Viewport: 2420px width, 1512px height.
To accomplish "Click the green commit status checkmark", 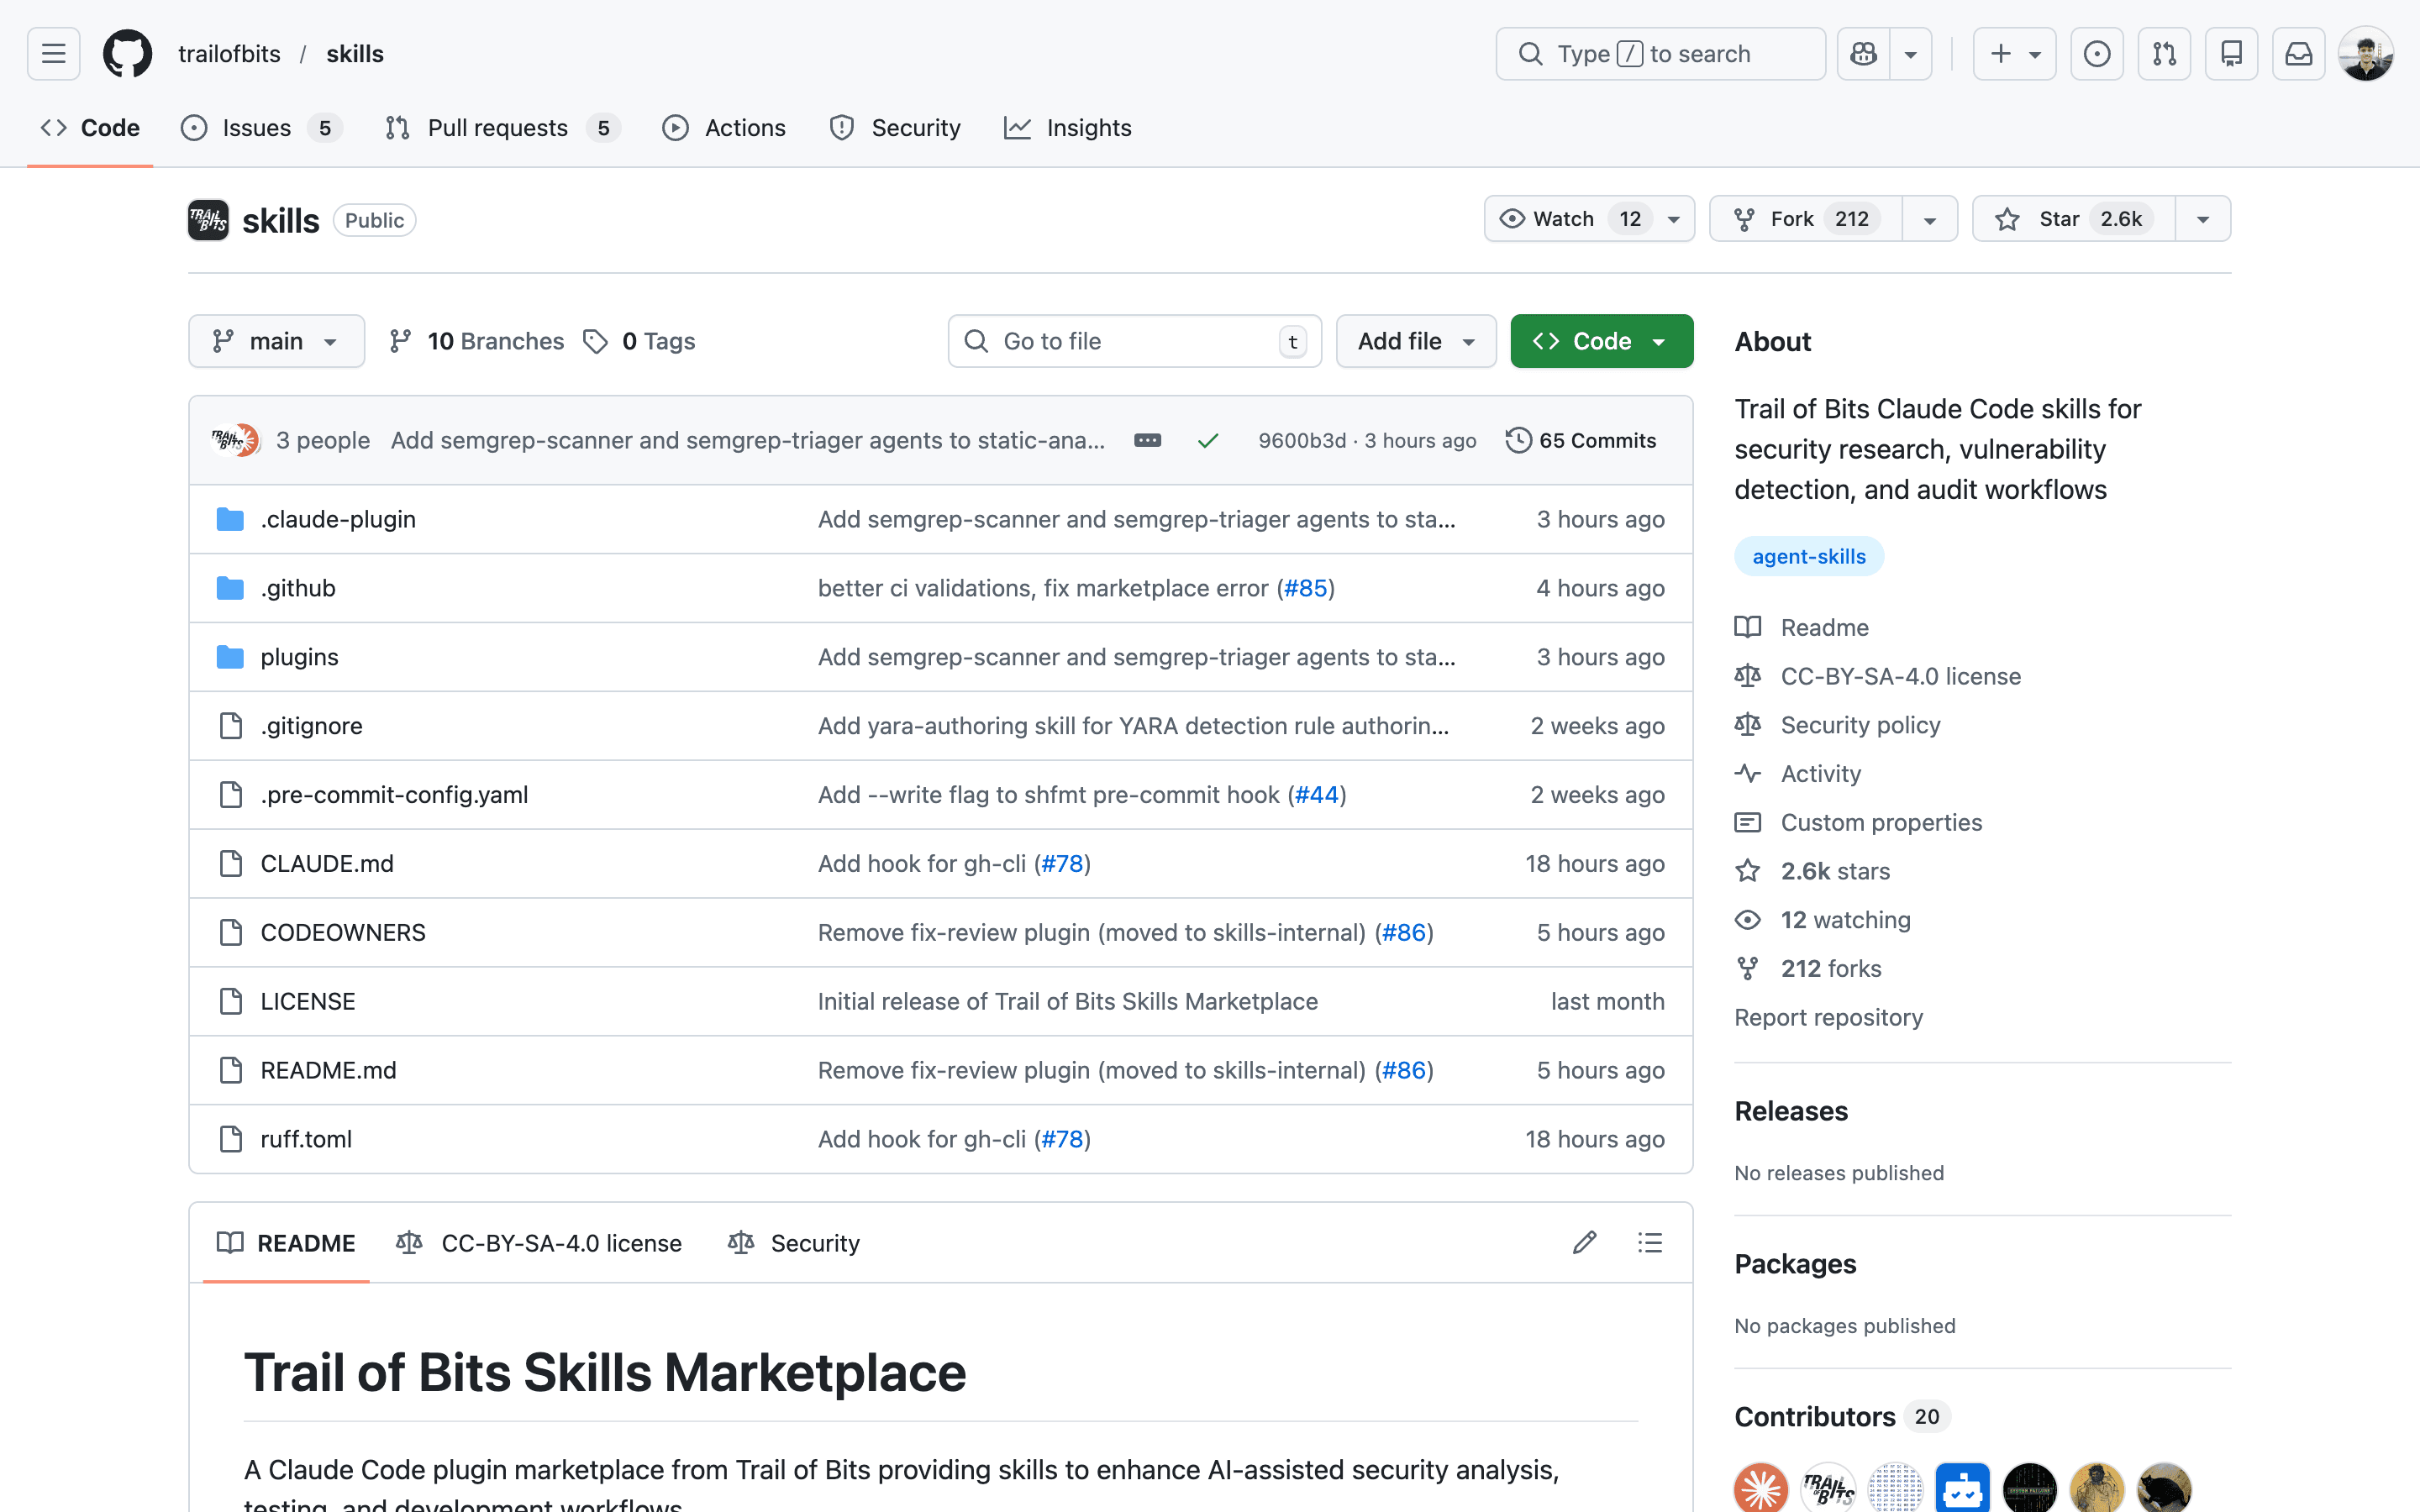I will [1208, 441].
